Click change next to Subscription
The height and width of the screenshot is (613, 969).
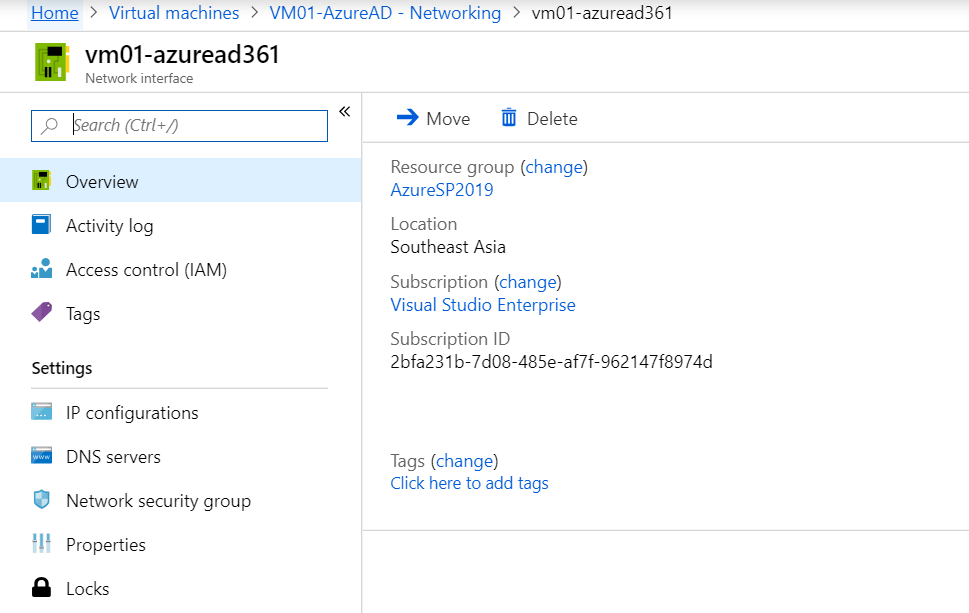coord(528,282)
